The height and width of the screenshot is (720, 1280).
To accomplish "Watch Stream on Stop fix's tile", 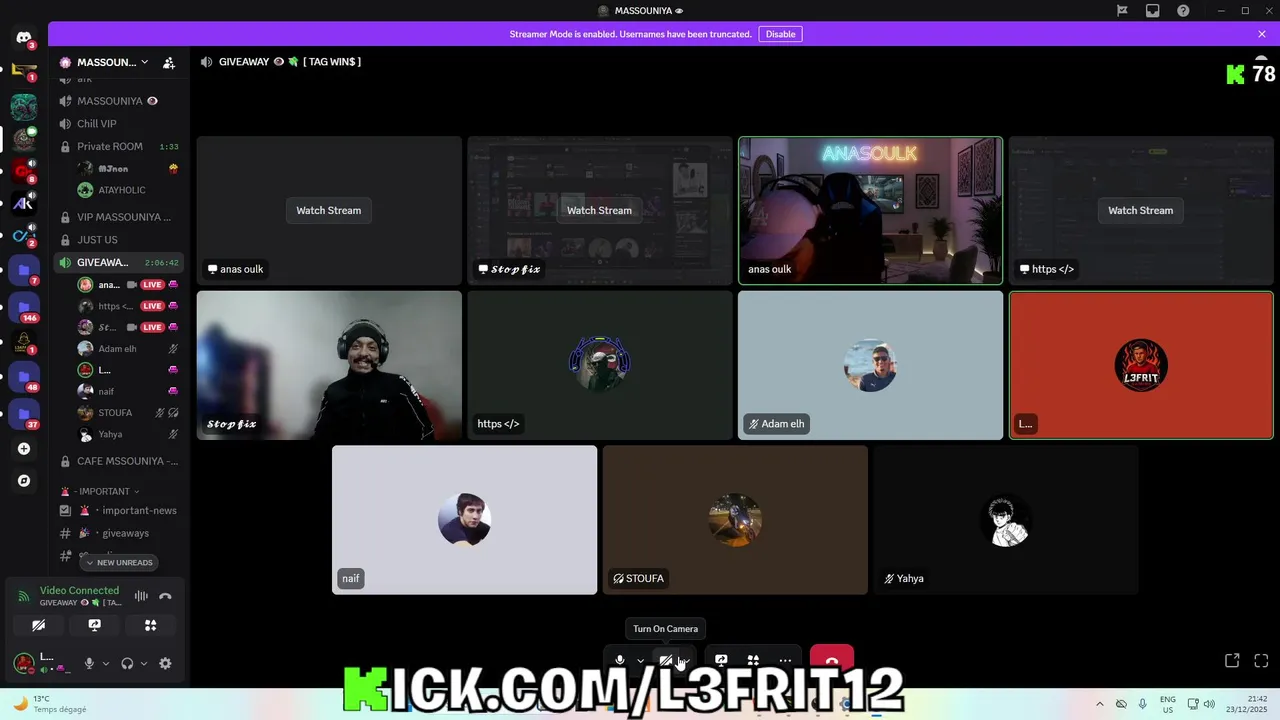I will [599, 210].
